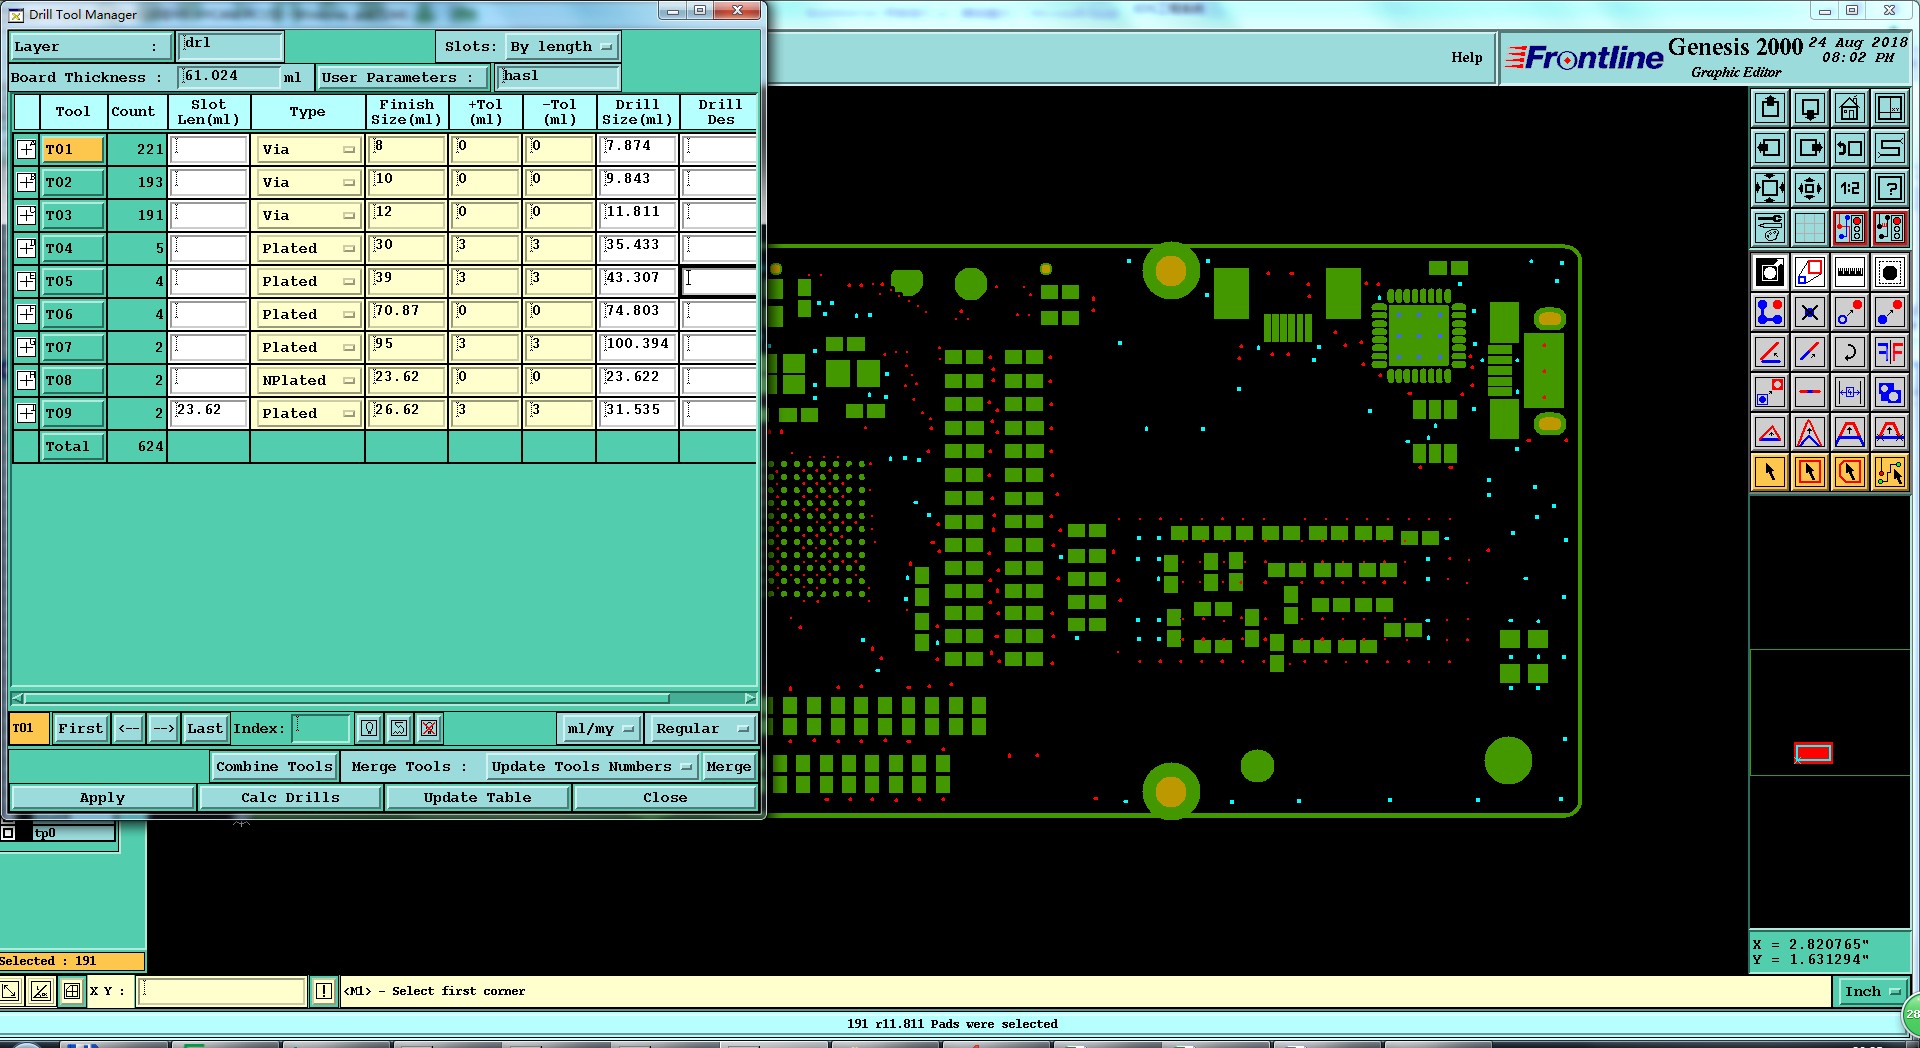Click the pan left icon
1920x1048 pixels.
point(1769,148)
